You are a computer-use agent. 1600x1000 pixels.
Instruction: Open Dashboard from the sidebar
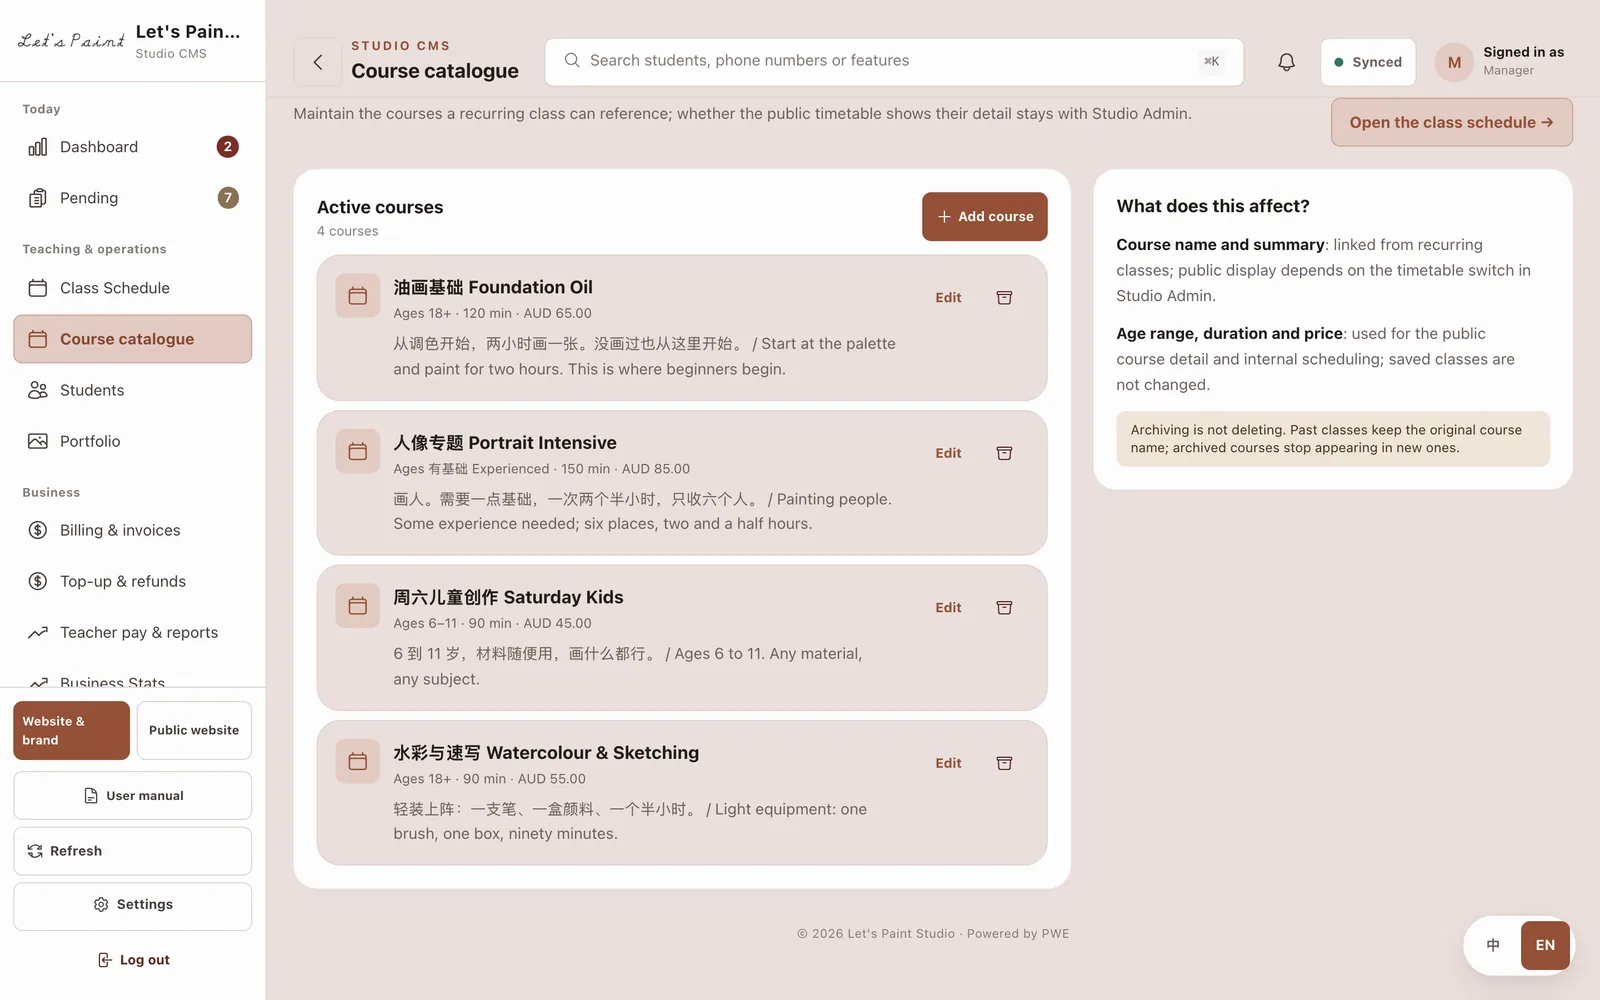coord(132,147)
